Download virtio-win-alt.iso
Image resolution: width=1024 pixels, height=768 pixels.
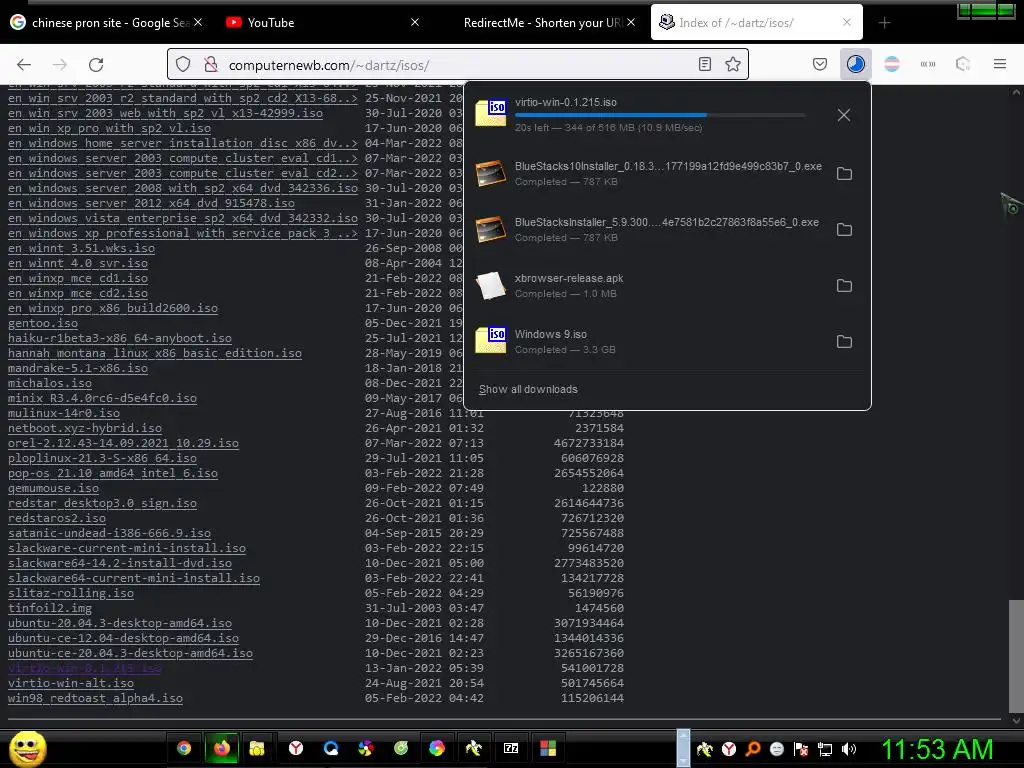coord(71,683)
